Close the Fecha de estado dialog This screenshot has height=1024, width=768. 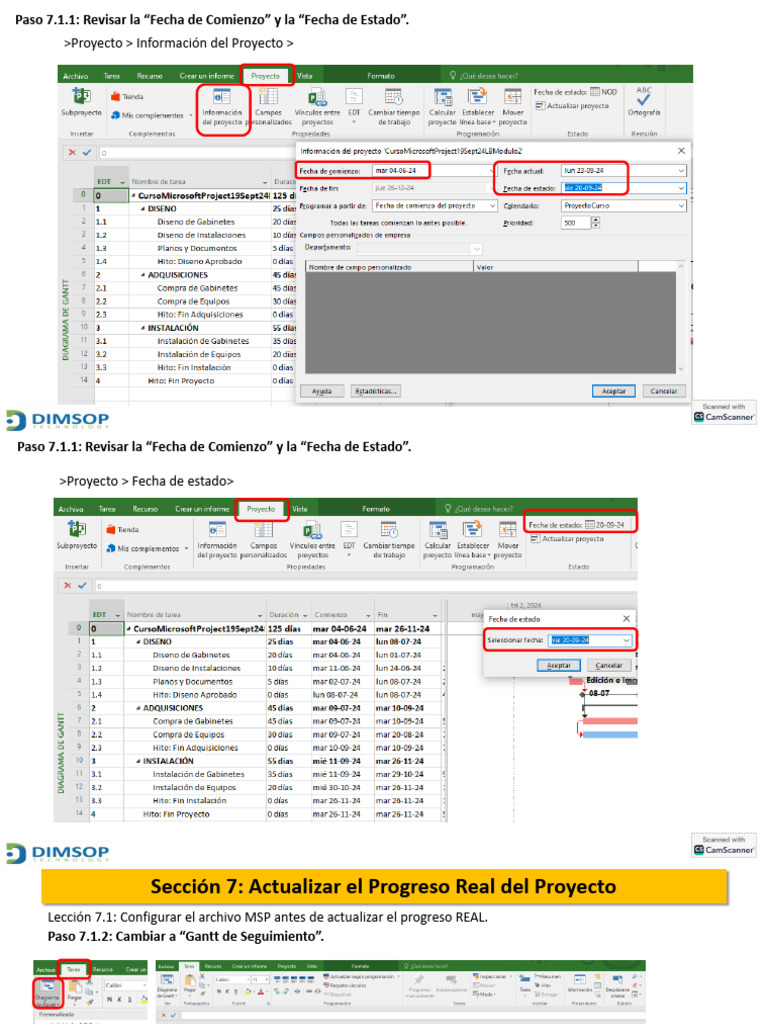[626, 618]
